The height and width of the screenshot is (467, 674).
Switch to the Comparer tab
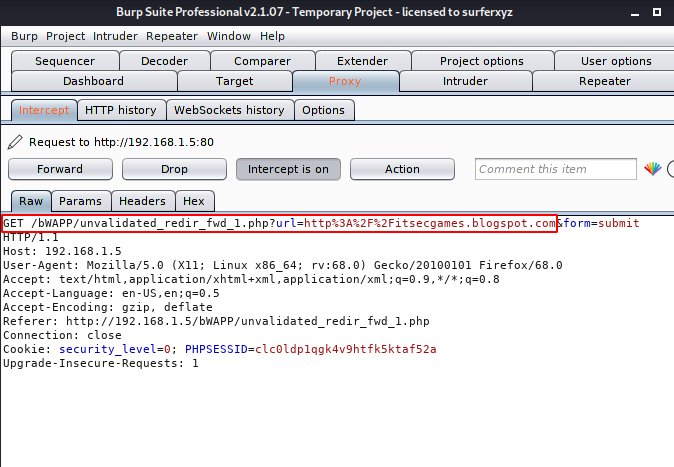(263, 61)
